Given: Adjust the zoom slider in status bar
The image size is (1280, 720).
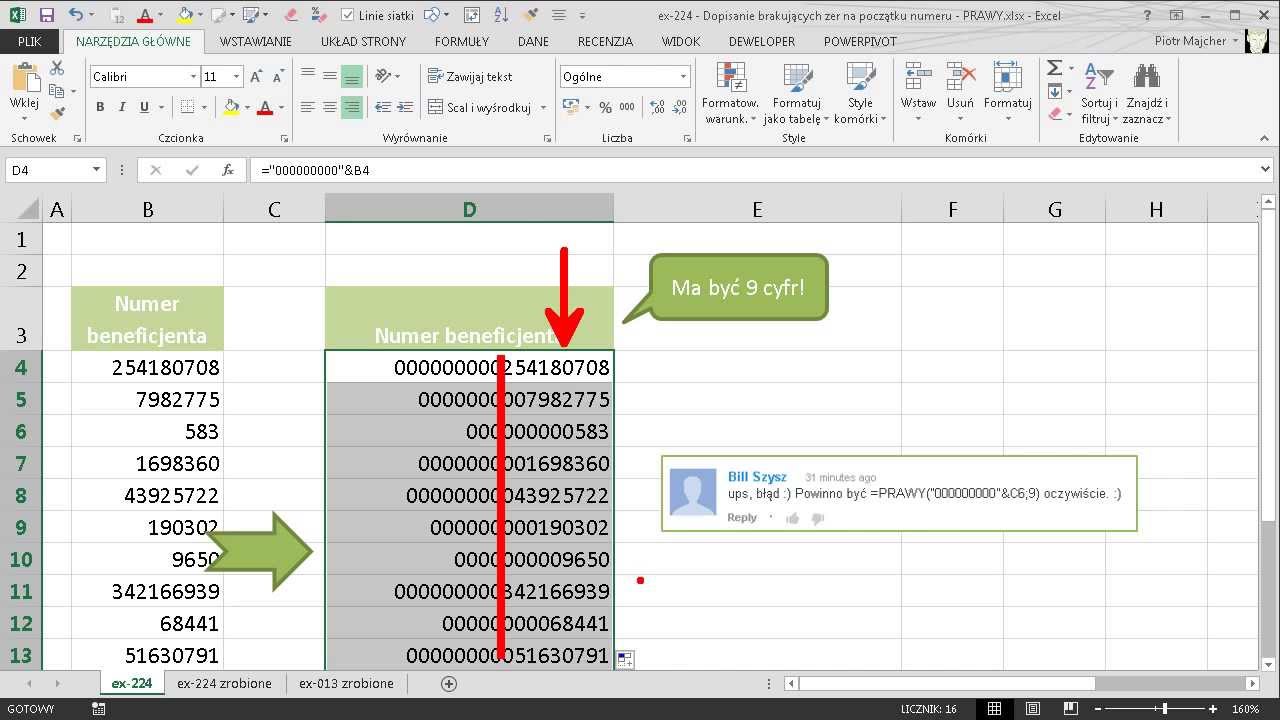Looking at the screenshot, I should click(x=1164, y=709).
